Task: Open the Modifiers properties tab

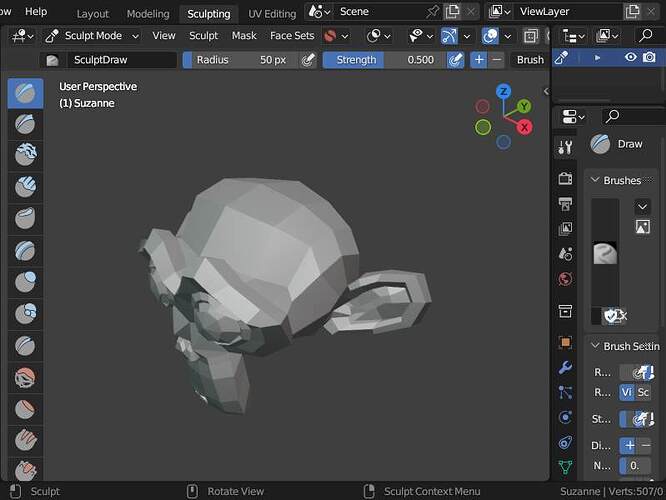Action: click(565, 367)
